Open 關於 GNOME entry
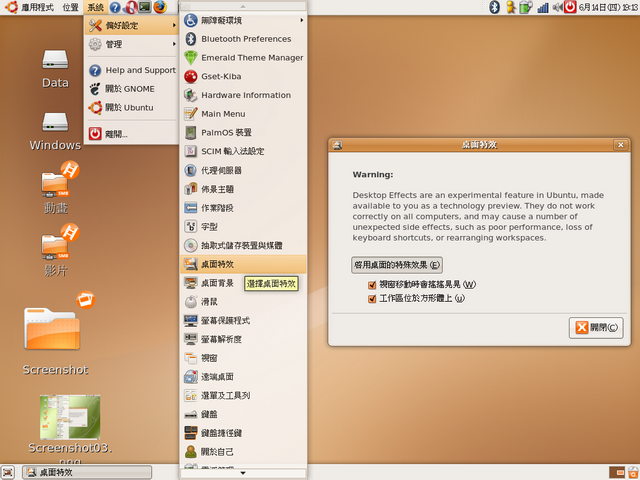 [x=132, y=89]
